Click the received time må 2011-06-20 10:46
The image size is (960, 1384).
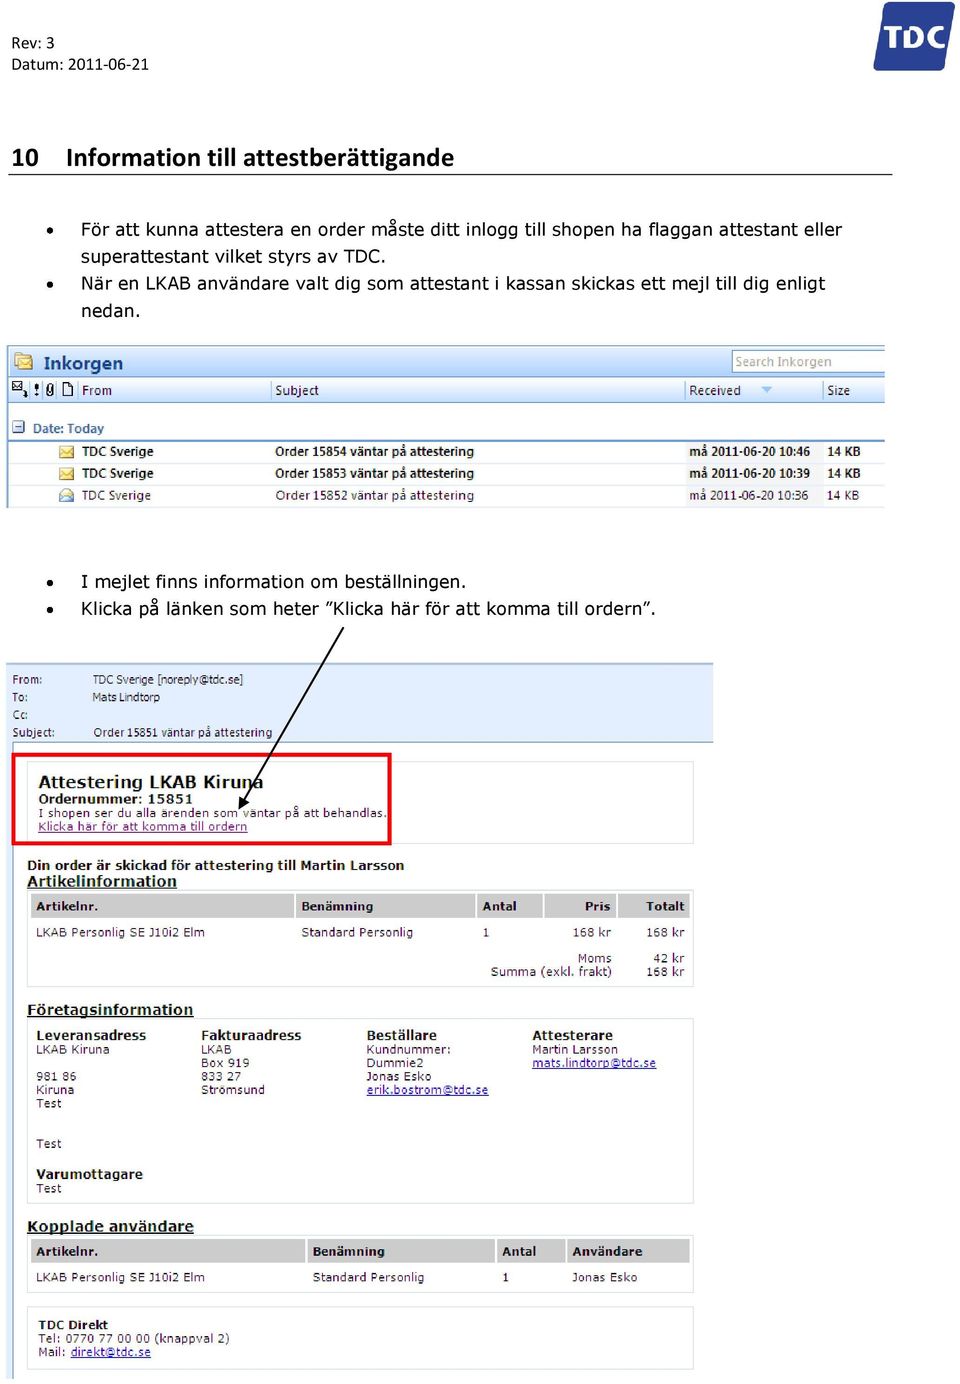point(750,452)
